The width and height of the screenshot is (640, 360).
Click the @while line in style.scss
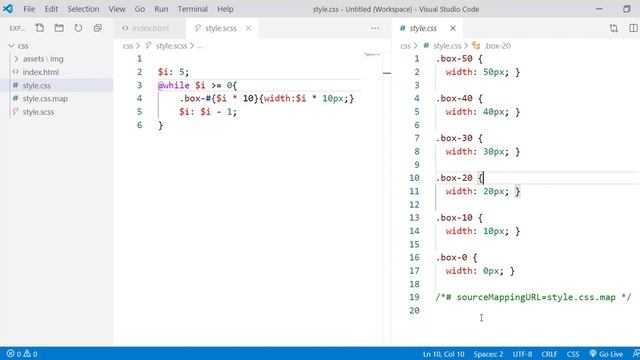[x=197, y=85]
